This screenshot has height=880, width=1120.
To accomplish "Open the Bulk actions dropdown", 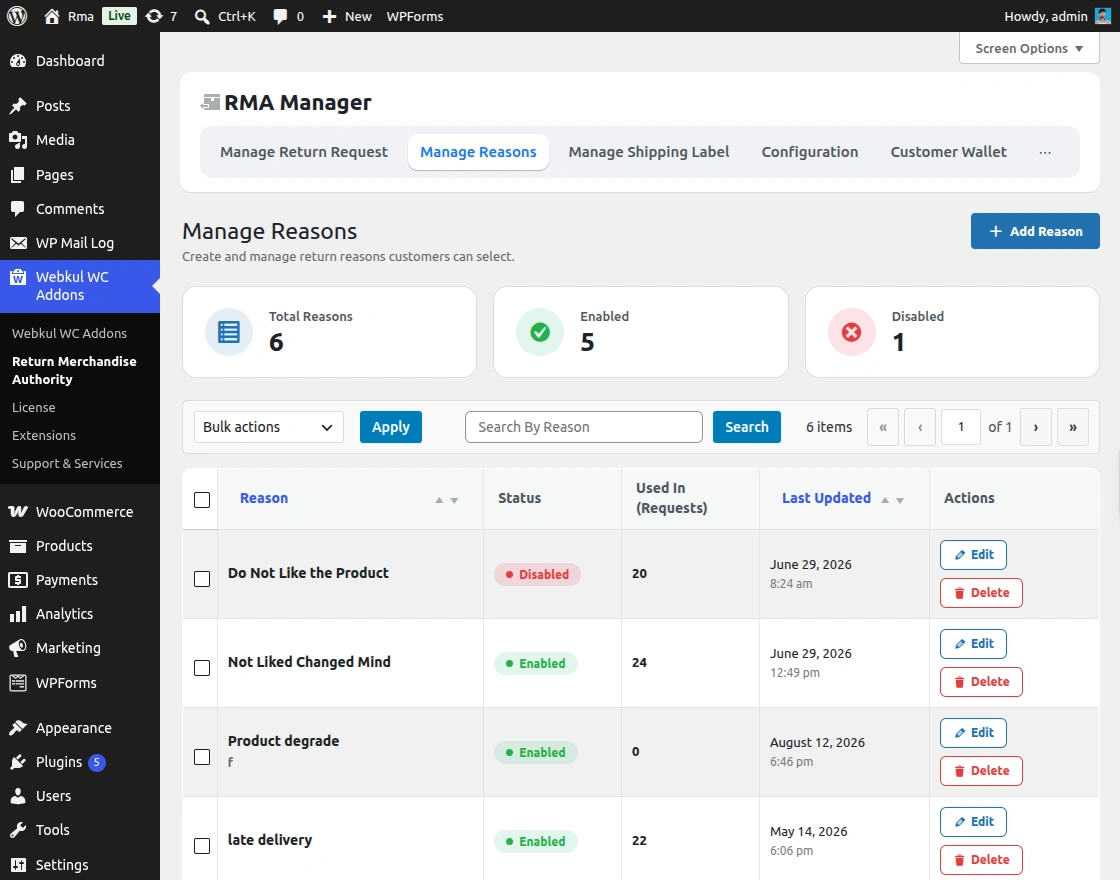I will click(x=269, y=427).
